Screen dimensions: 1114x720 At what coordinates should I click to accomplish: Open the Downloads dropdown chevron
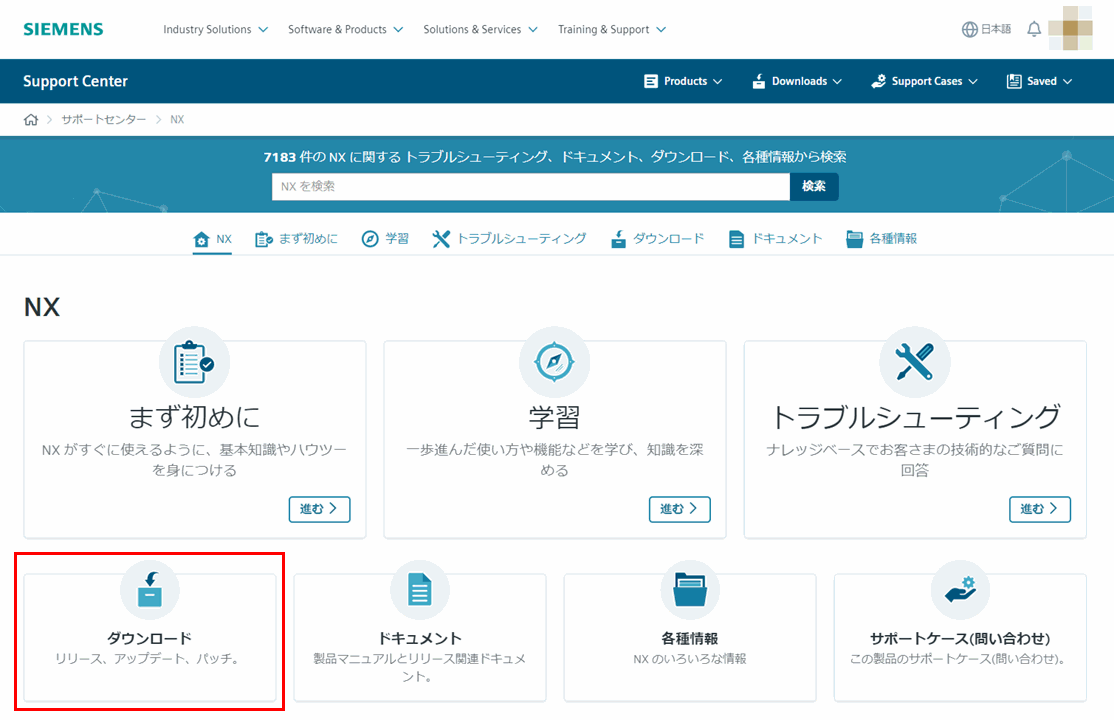point(837,82)
